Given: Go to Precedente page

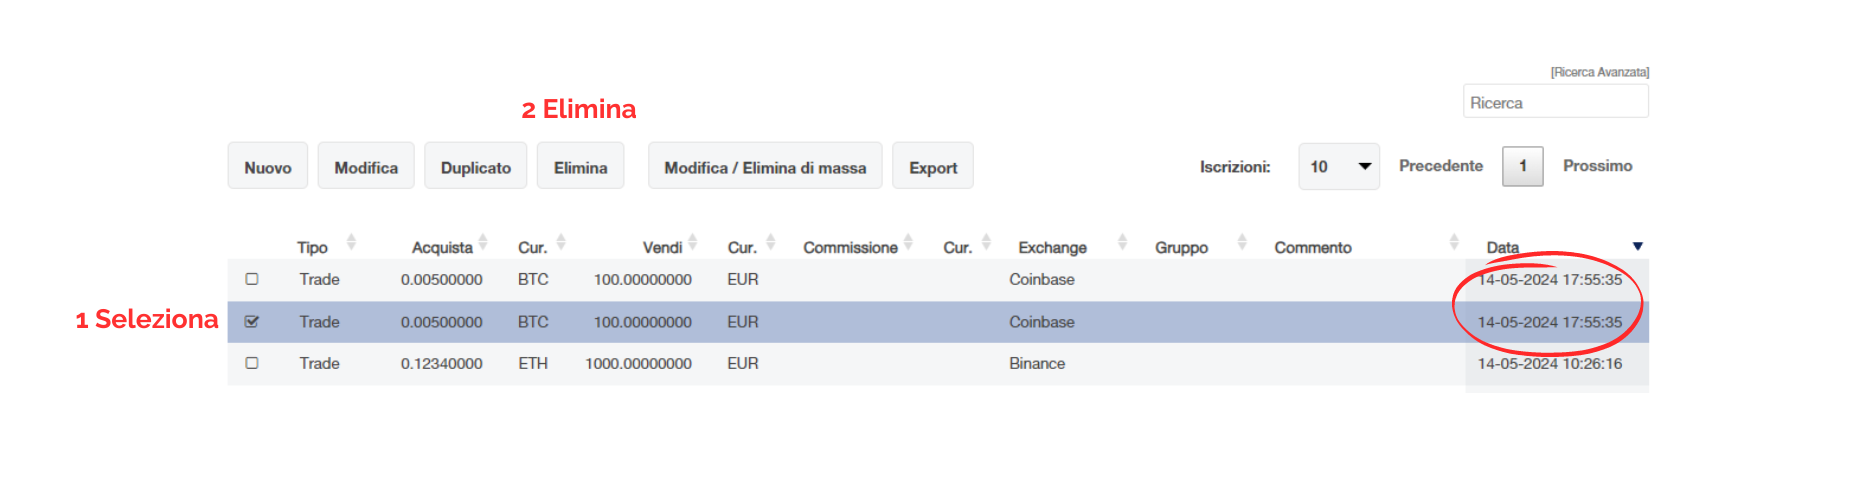Looking at the screenshot, I should coord(1440,166).
